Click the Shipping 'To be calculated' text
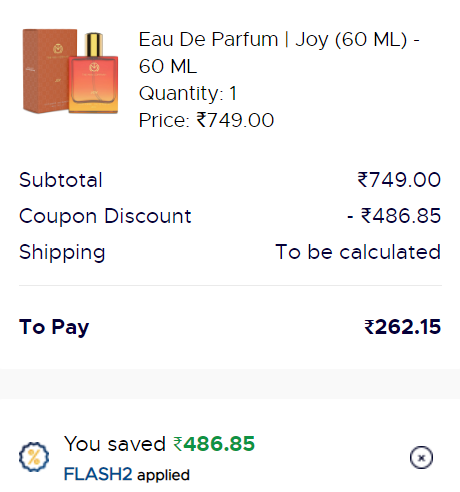Image resolution: width=460 pixels, height=492 pixels. tap(358, 252)
